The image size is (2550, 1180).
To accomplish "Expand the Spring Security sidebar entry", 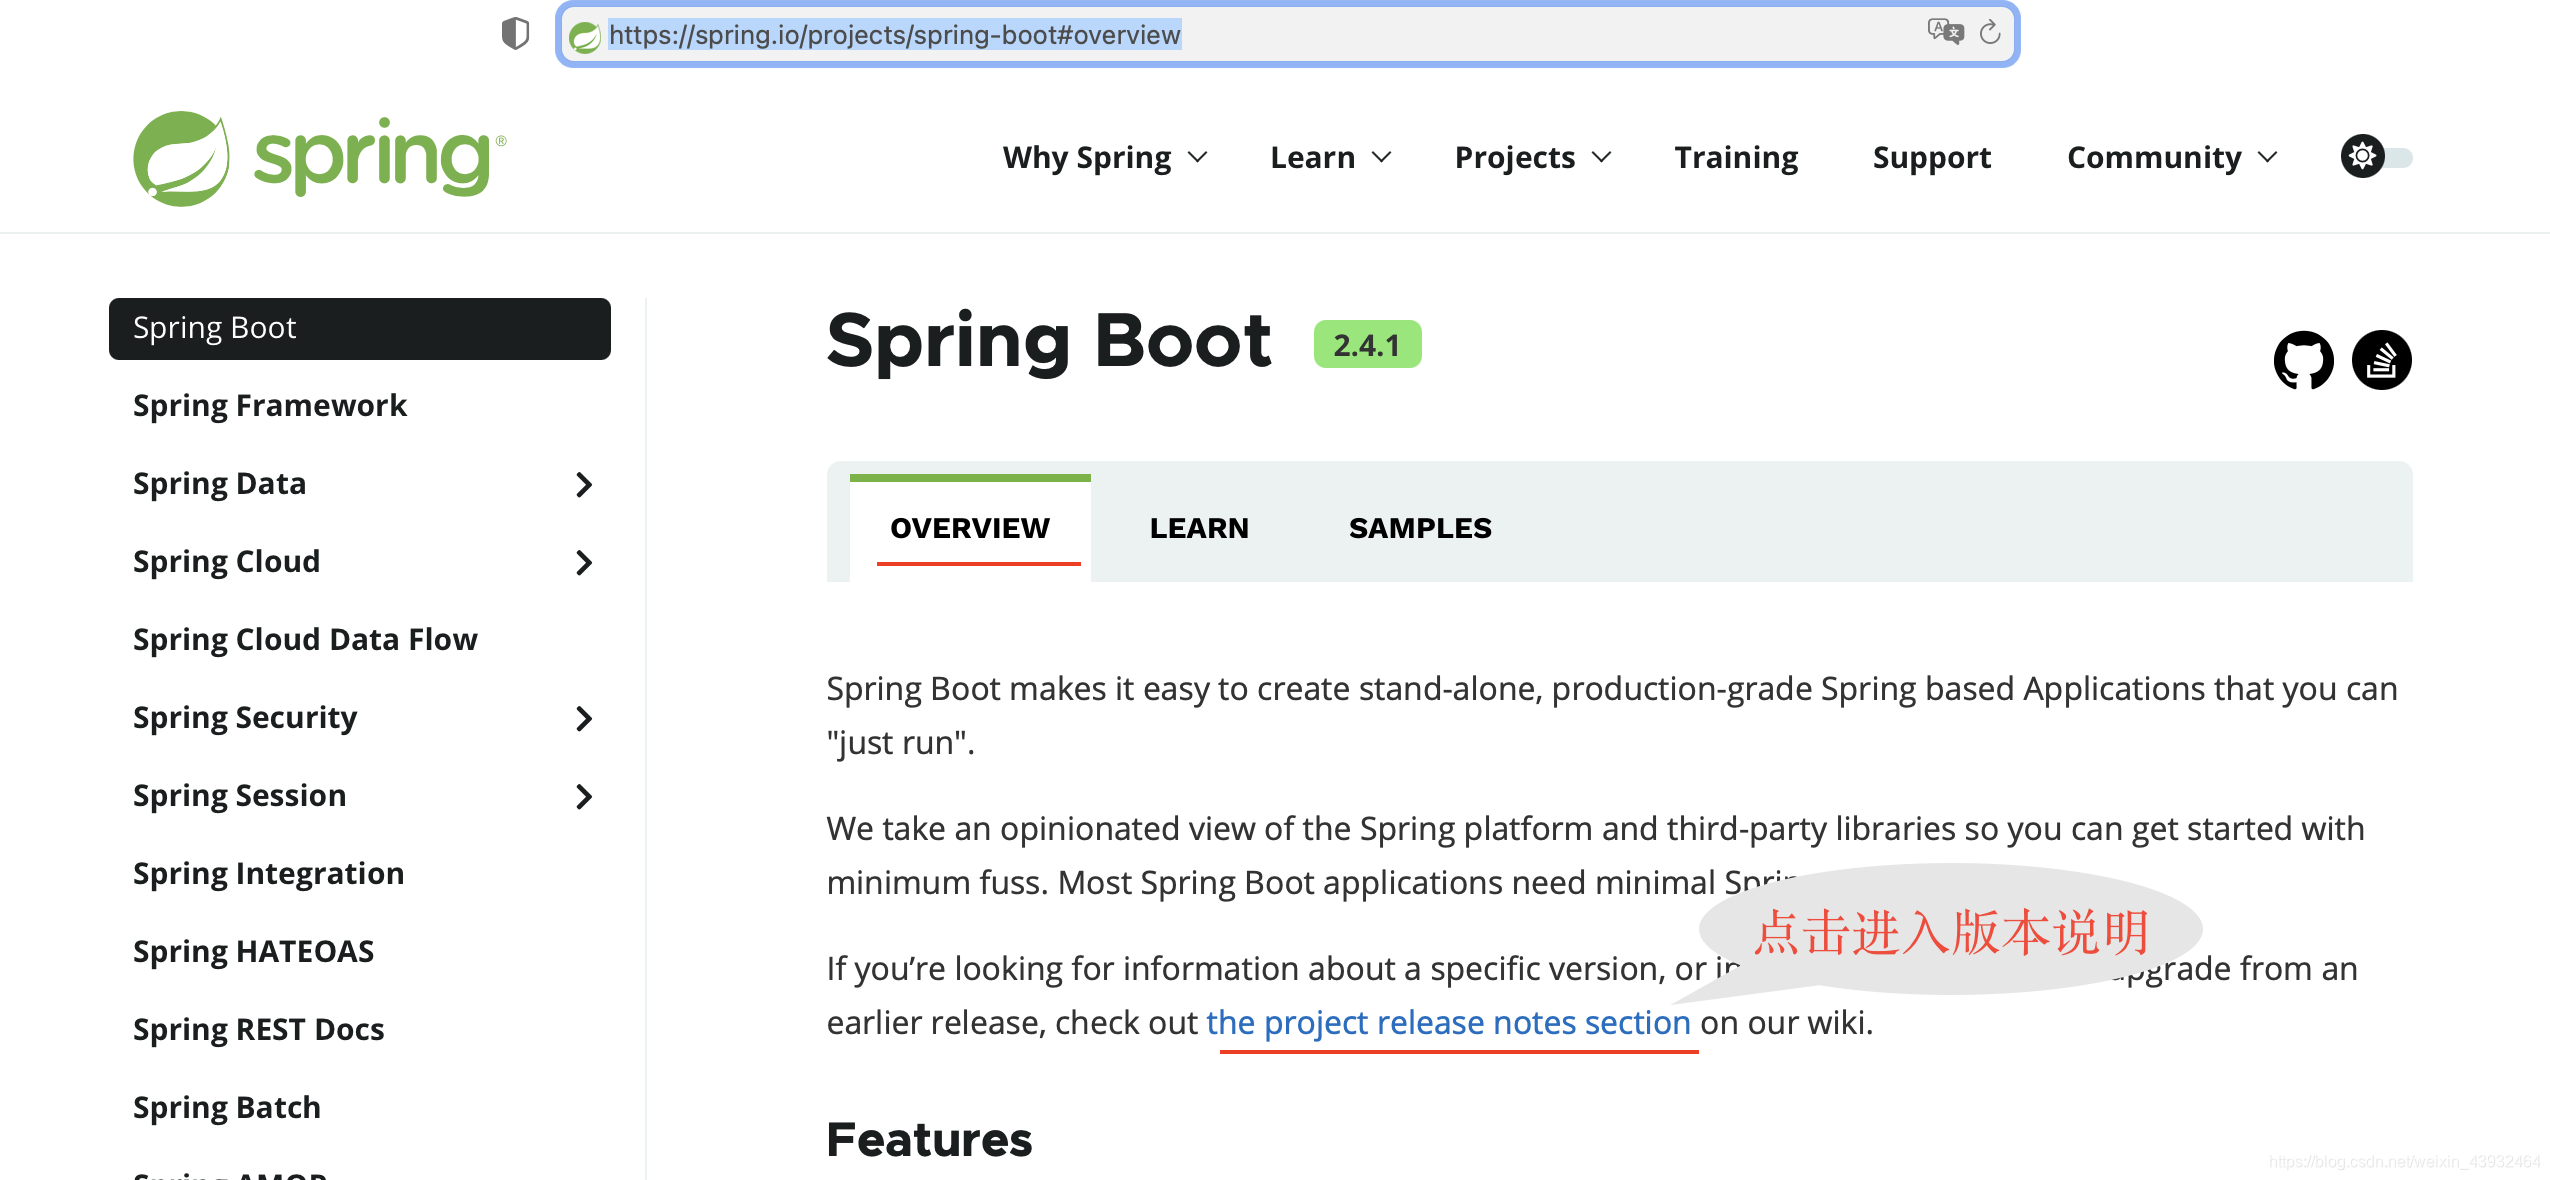I will [585, 719].
